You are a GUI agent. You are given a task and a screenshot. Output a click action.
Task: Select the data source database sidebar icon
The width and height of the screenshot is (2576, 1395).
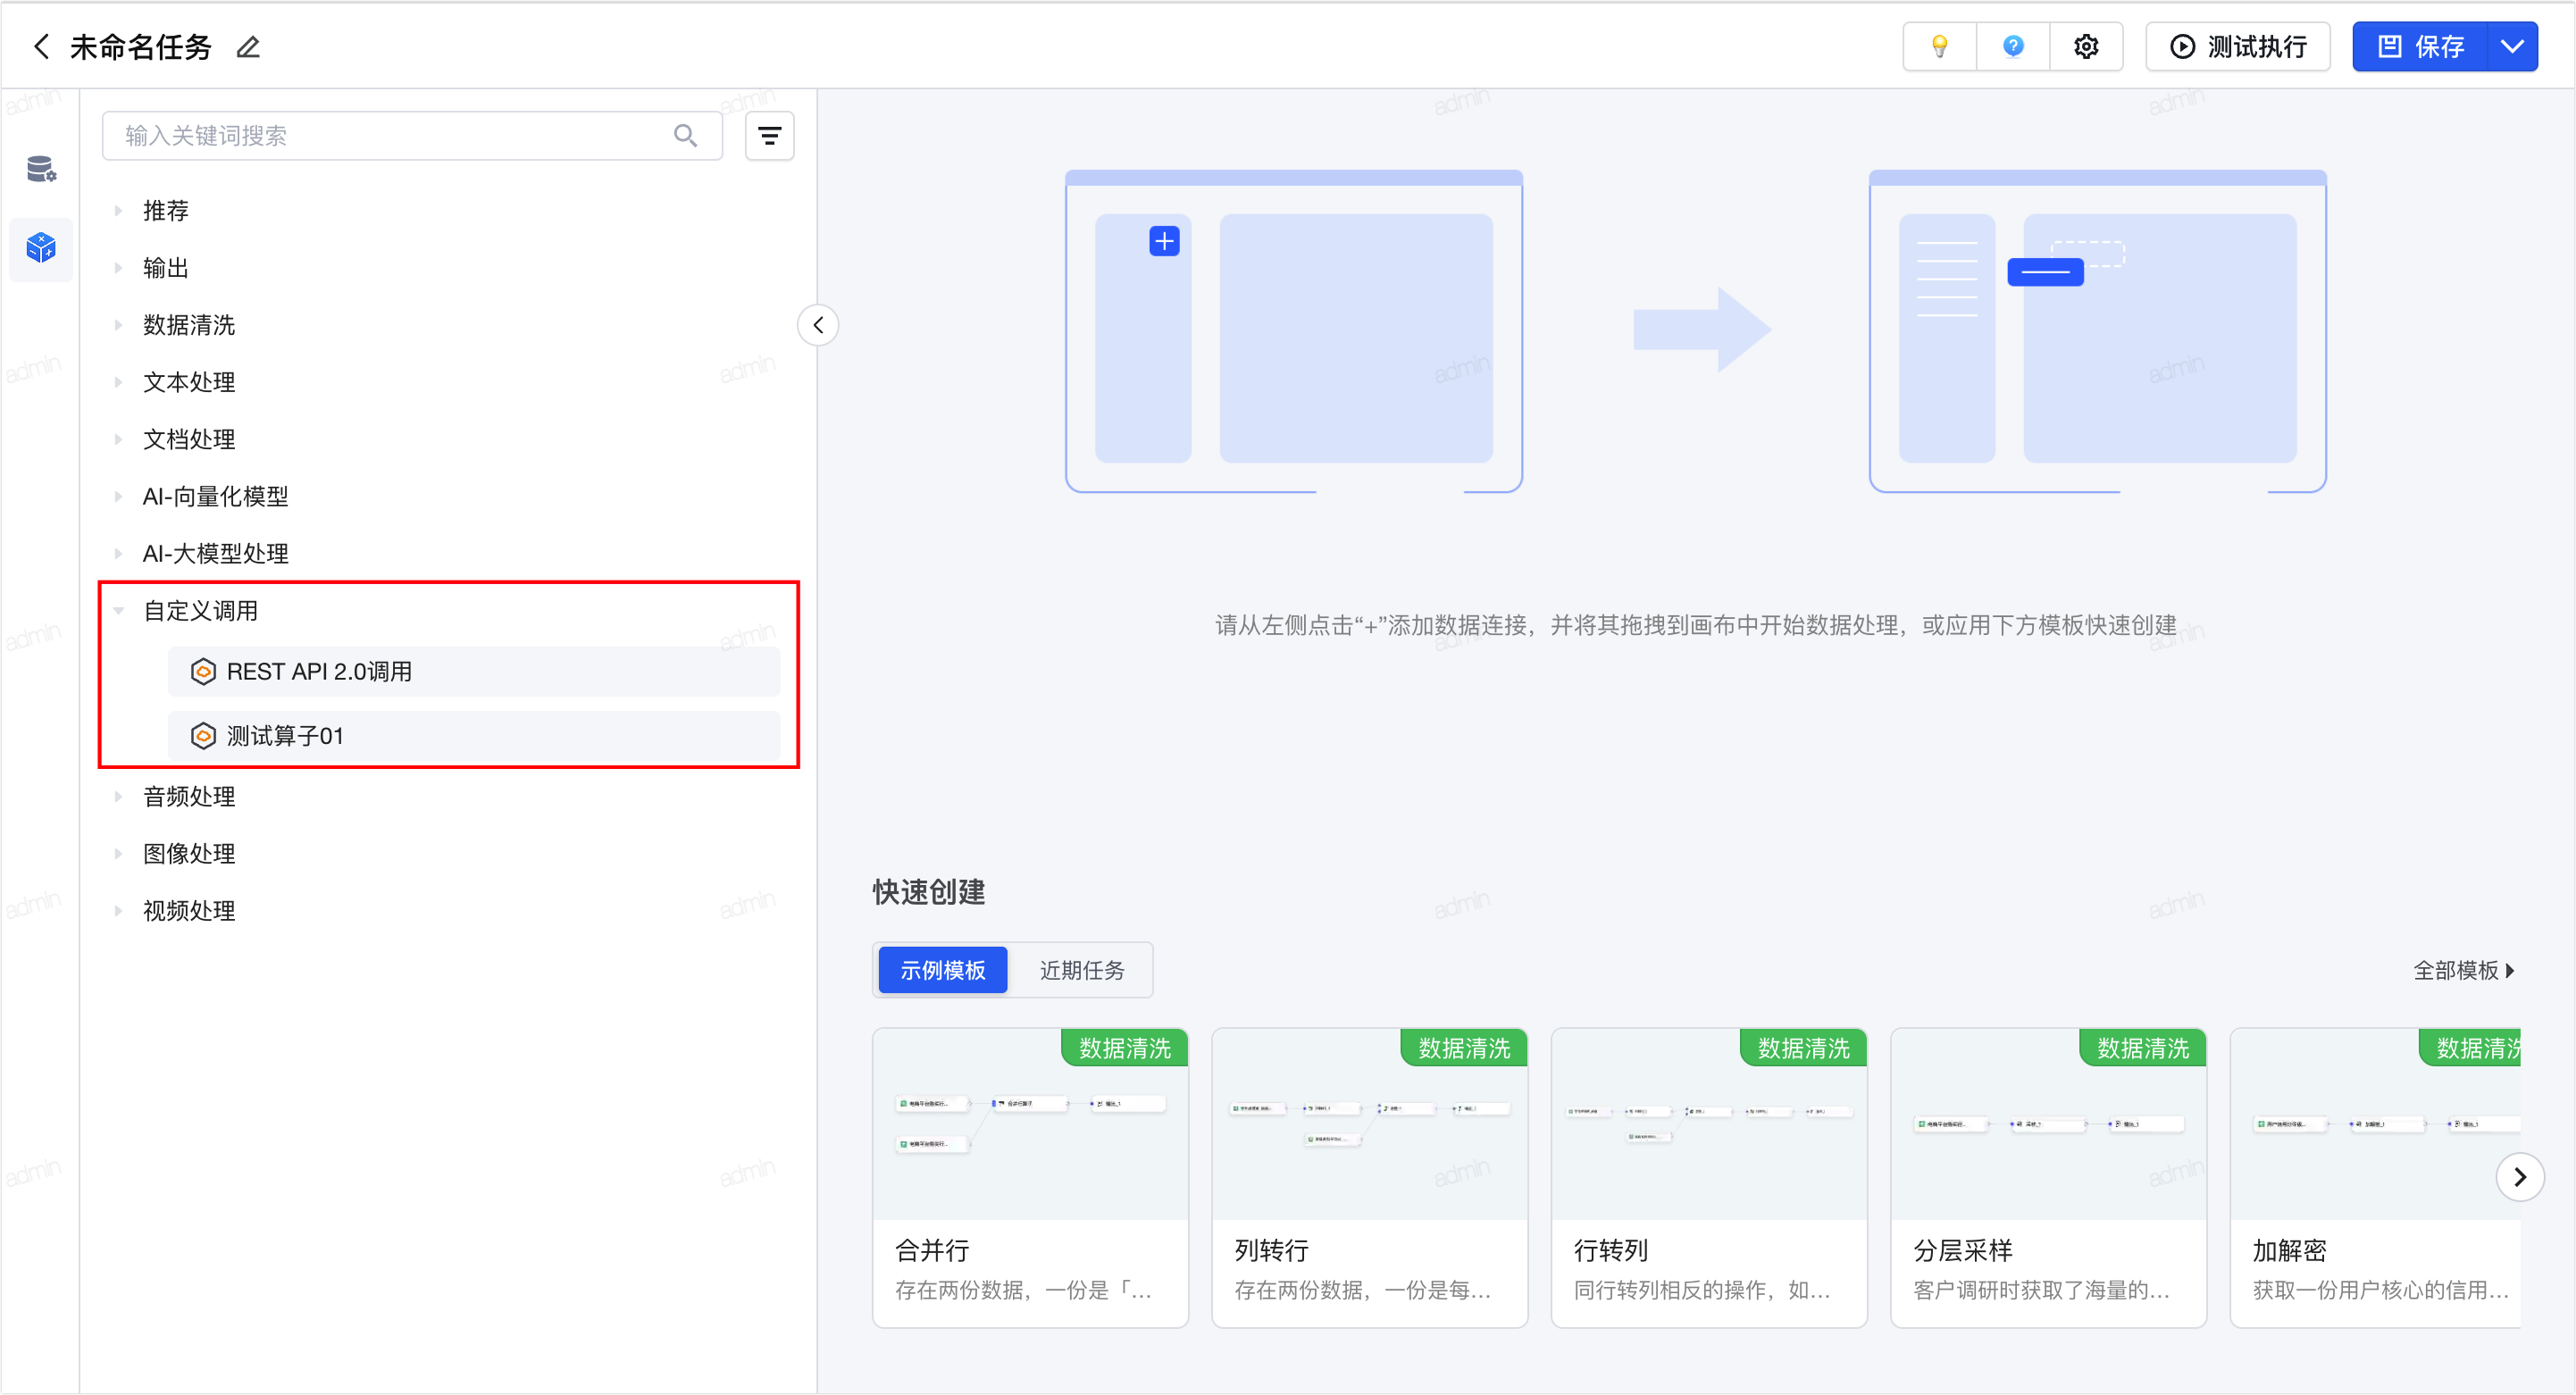41,169
